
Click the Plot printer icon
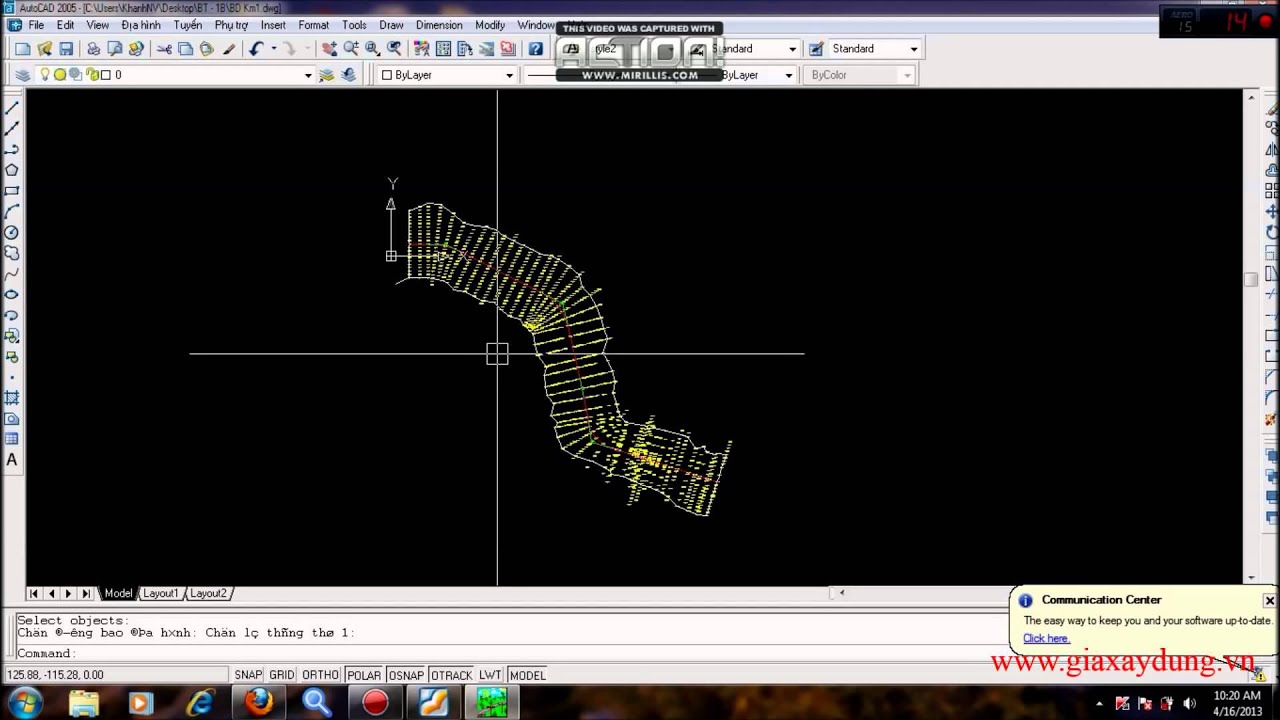click(93, 49)
